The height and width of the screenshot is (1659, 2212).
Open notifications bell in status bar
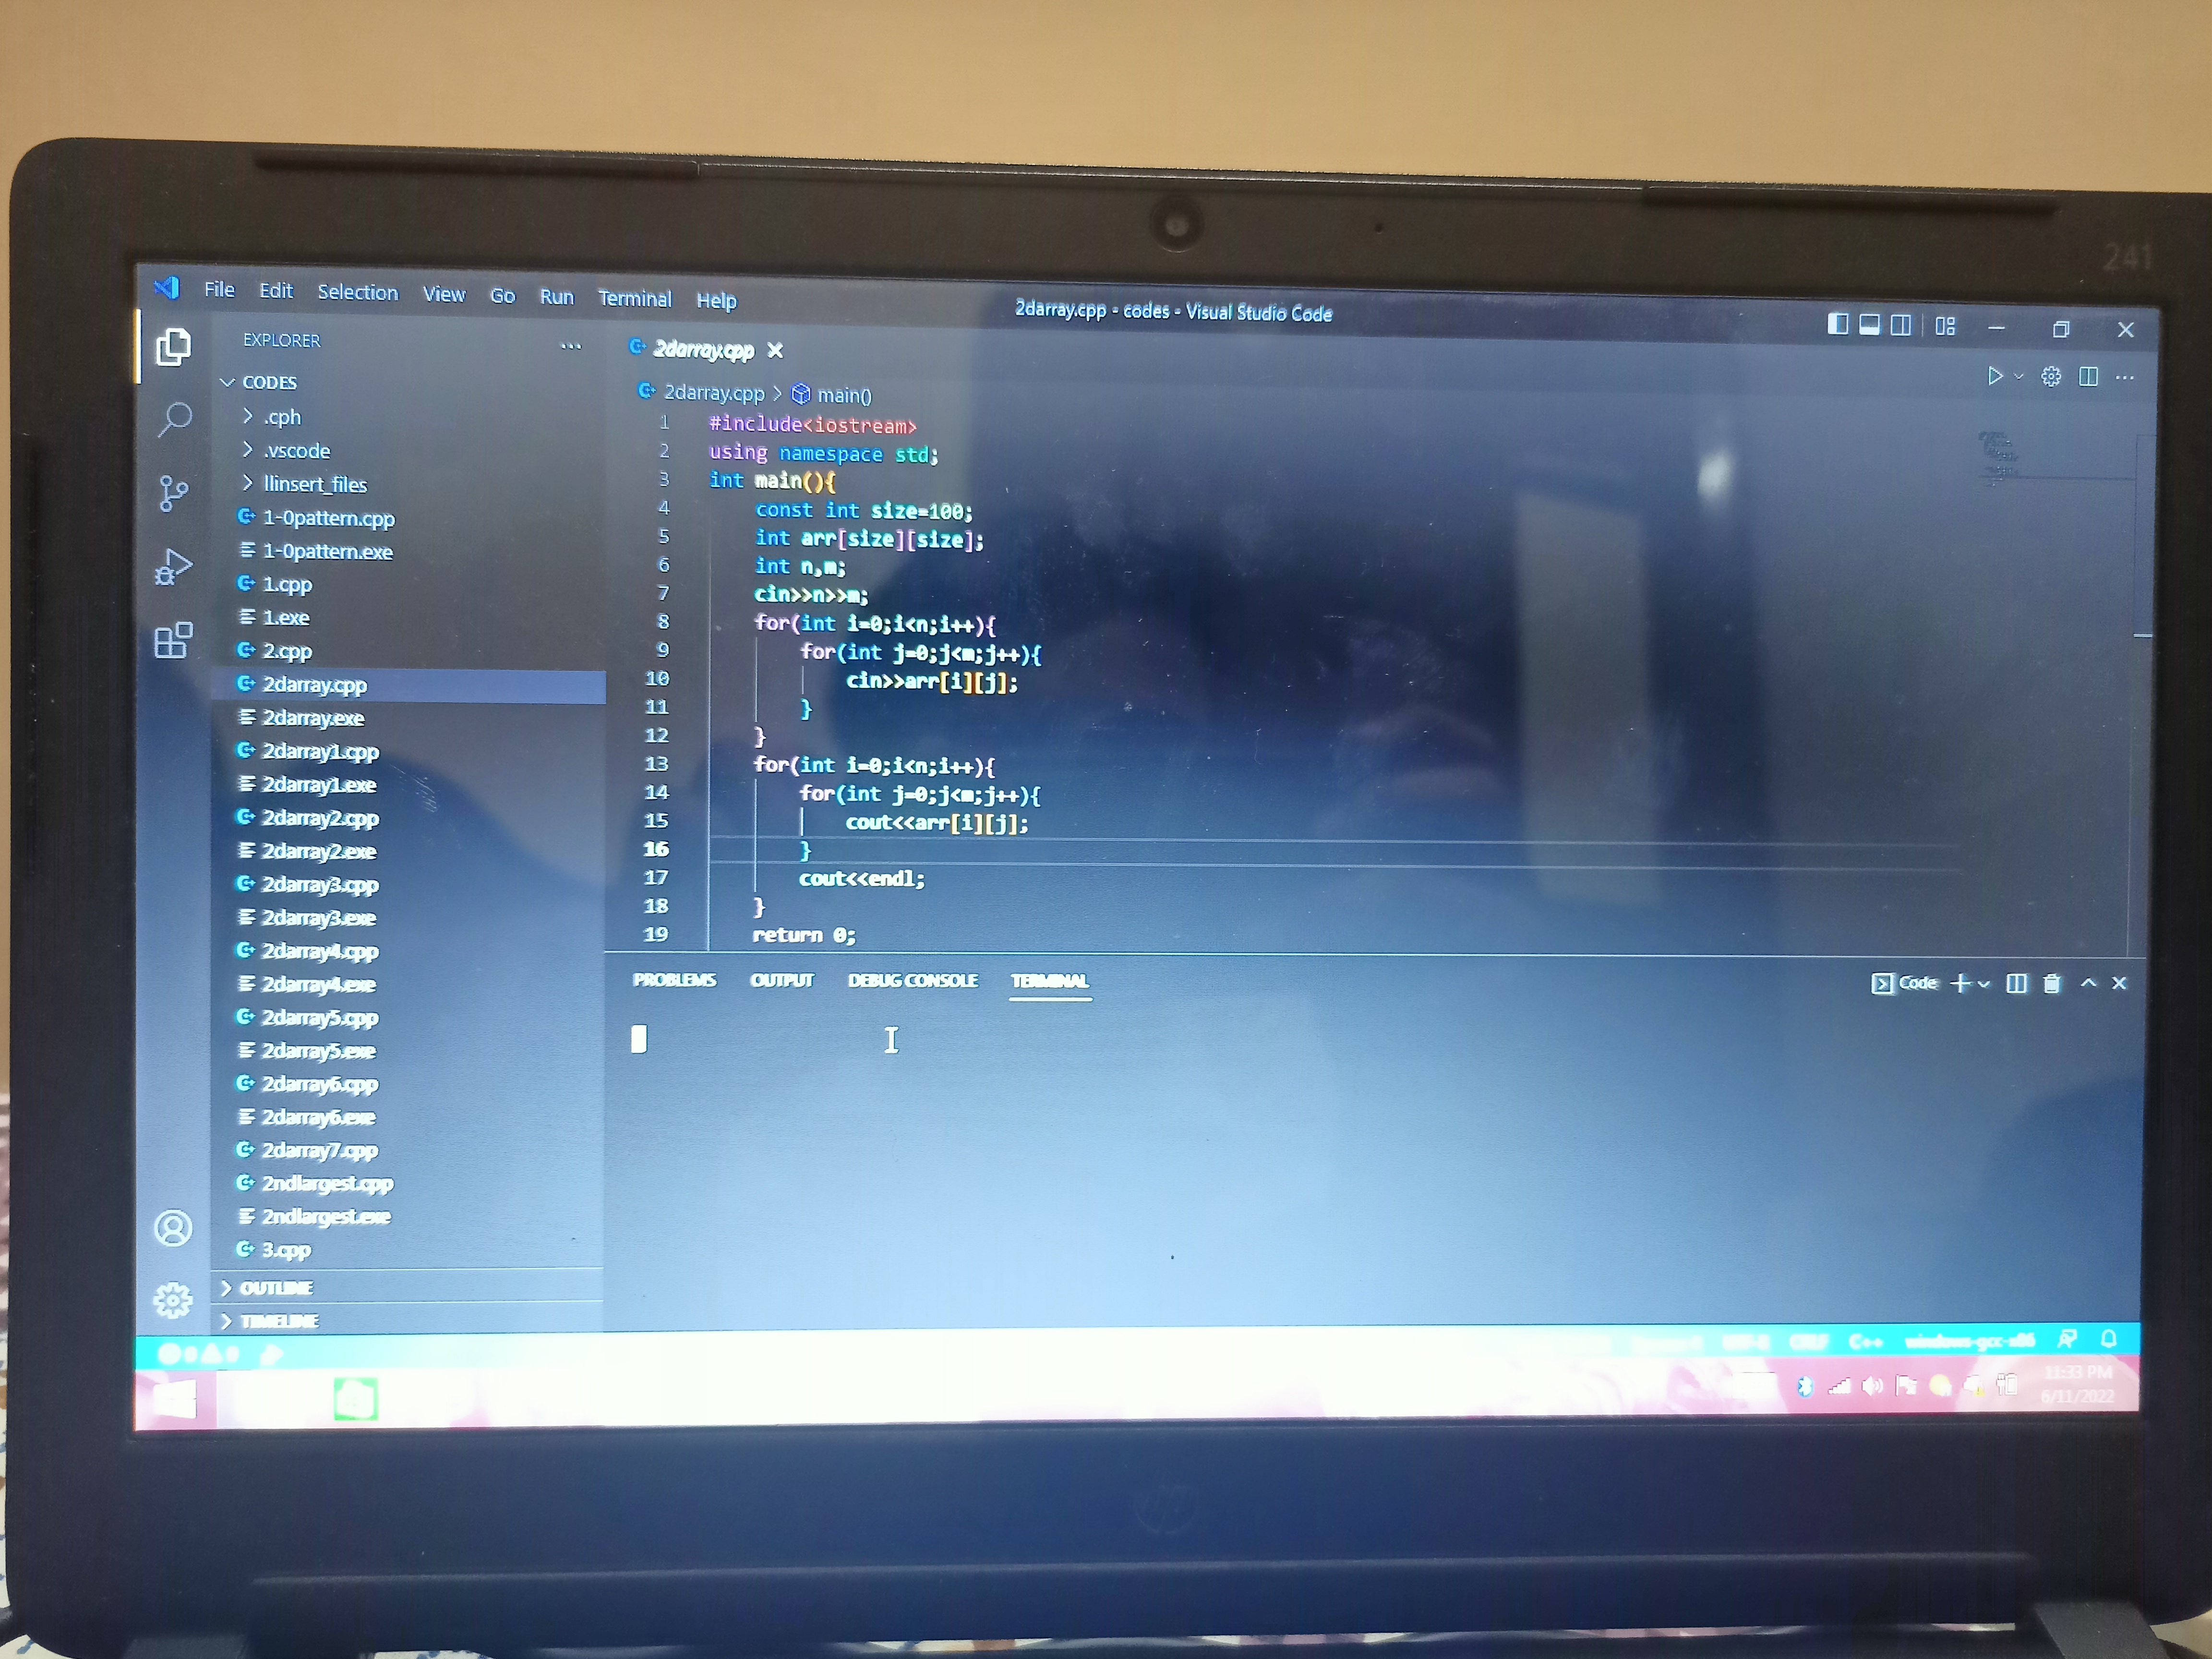pos(2109,1338)
